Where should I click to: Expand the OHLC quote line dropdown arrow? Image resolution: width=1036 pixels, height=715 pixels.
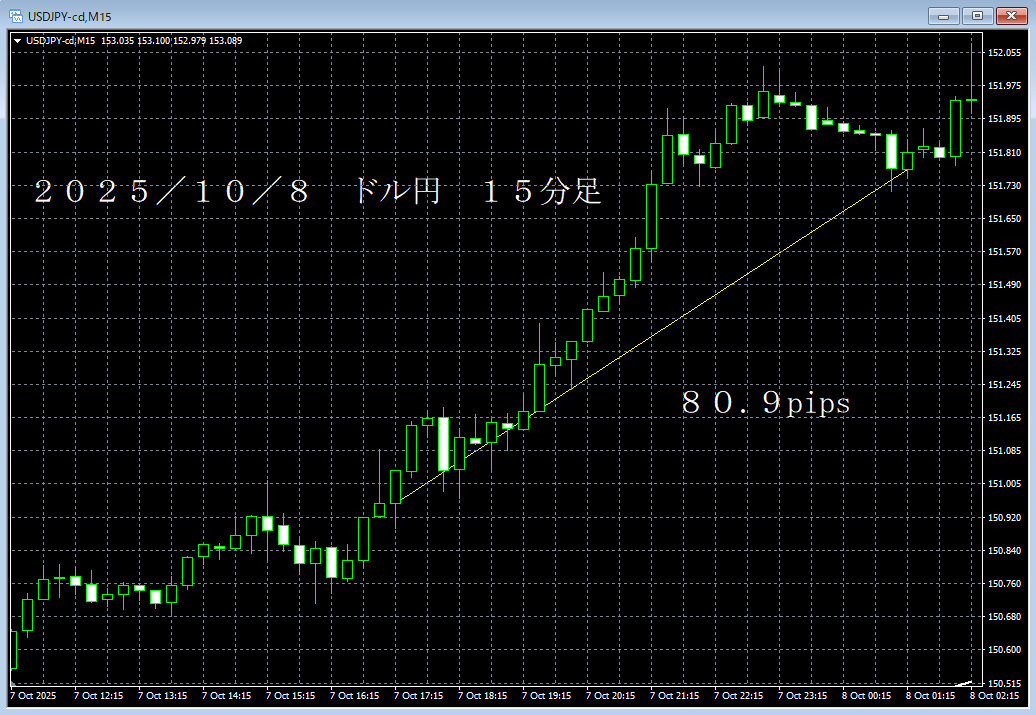pyautogui.click(x=16, y=41)
